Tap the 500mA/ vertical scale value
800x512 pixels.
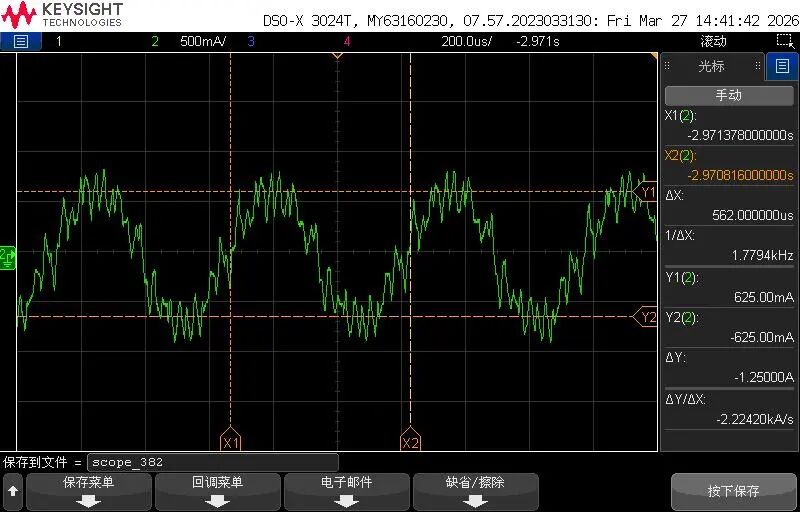point(203,41)
